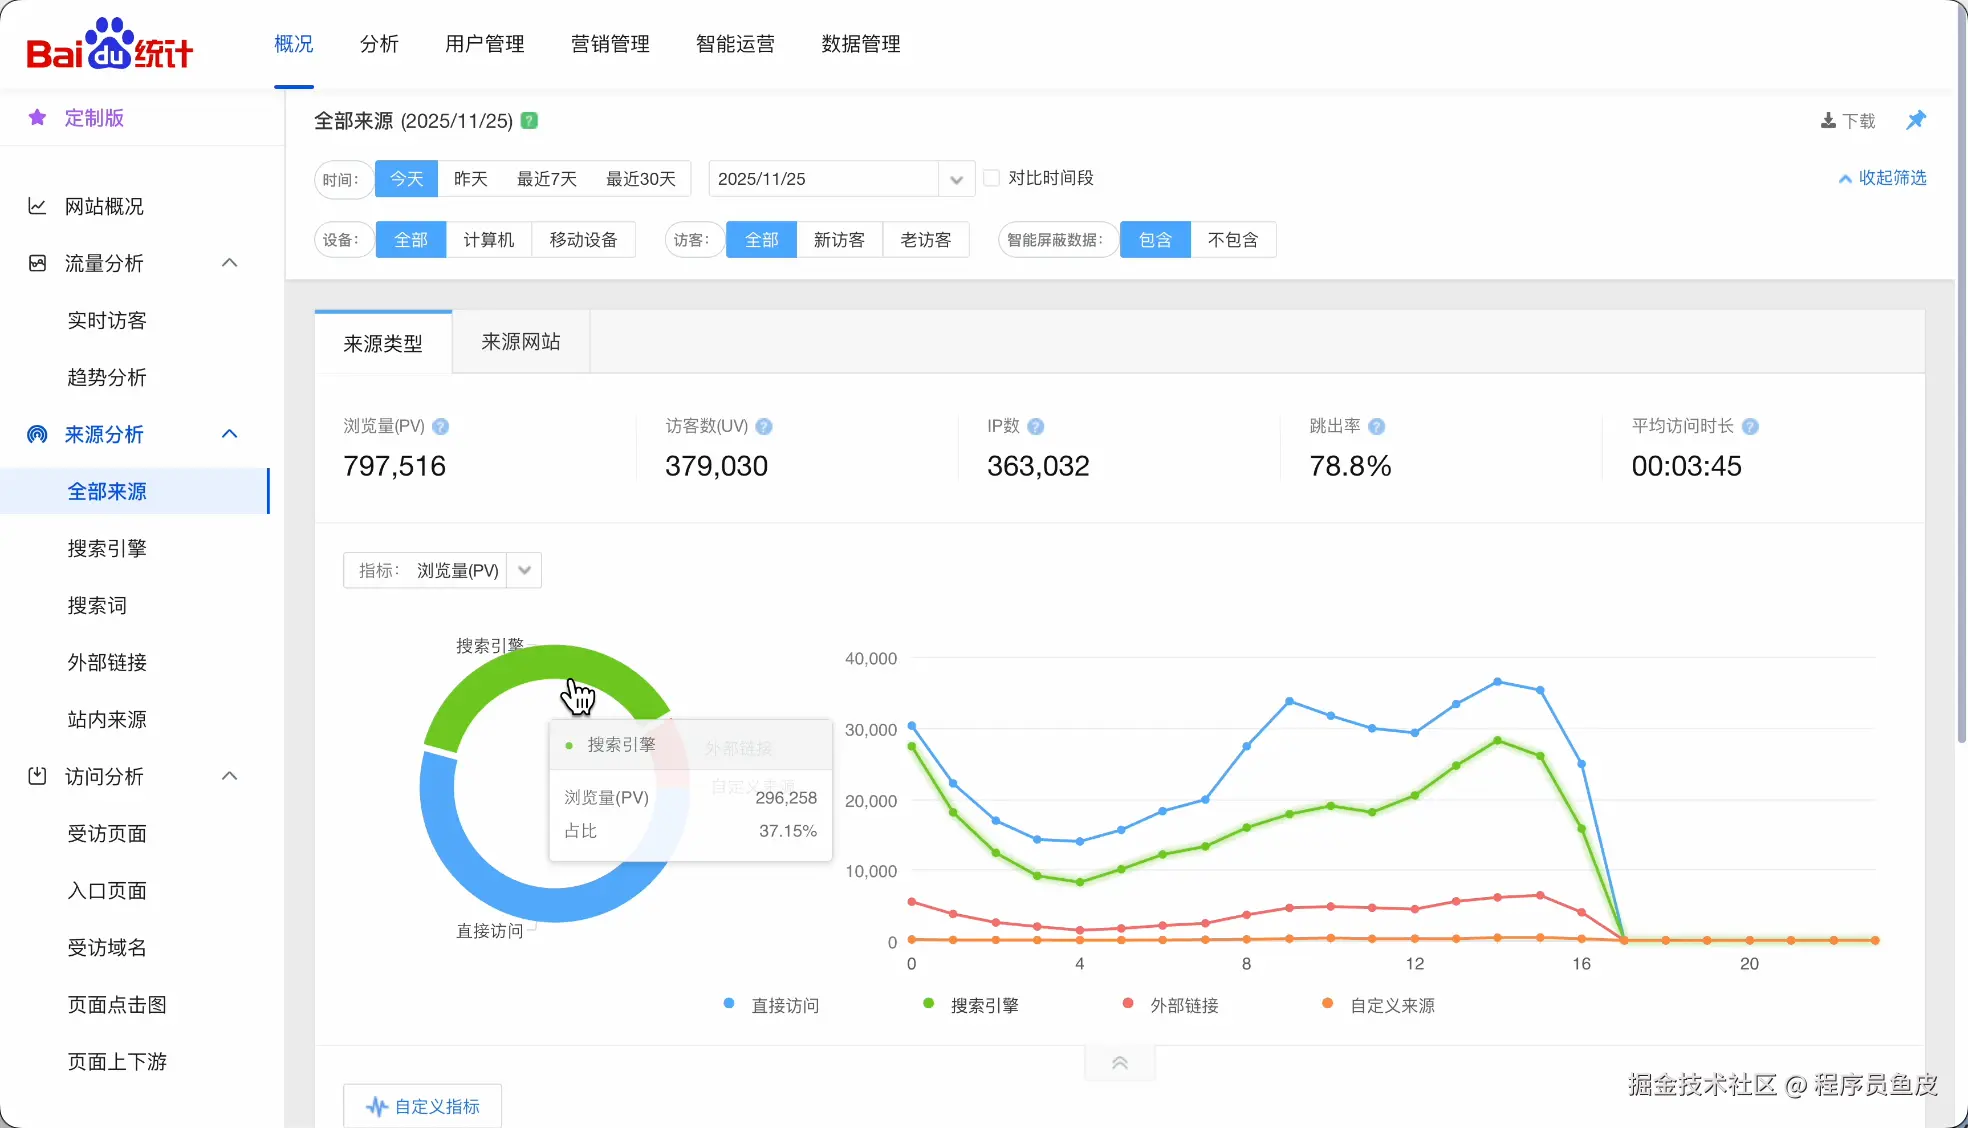Click the green help icon beside the title
This screenshot has height=1128, width=1968.
[x=530, y=121]
